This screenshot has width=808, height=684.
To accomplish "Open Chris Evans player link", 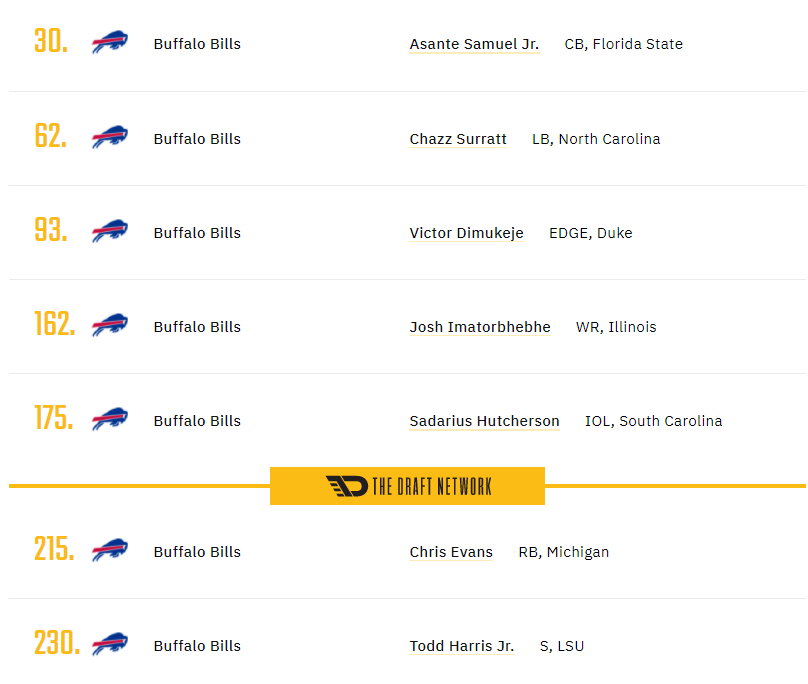I will click(x=451, y=552).
